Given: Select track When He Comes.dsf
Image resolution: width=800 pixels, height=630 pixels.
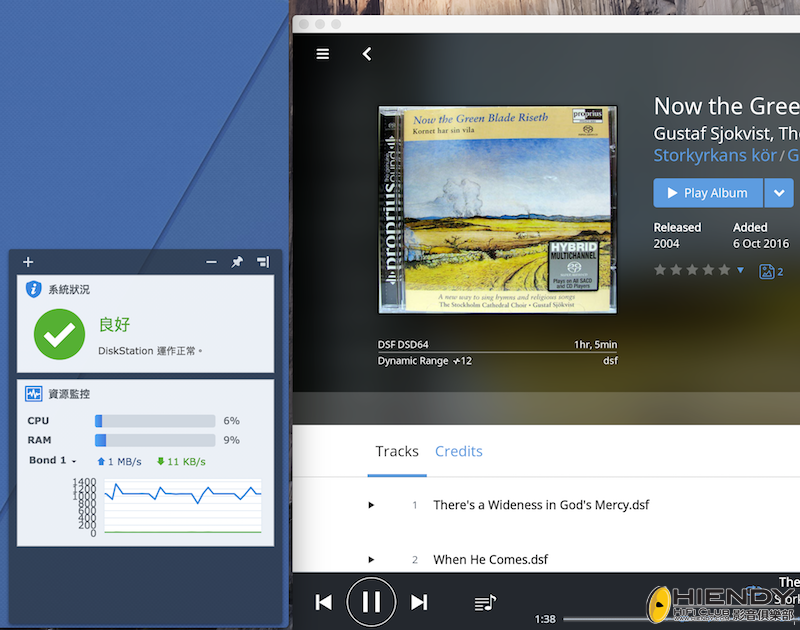Looking at the screenshot, I should coord(490,560).
